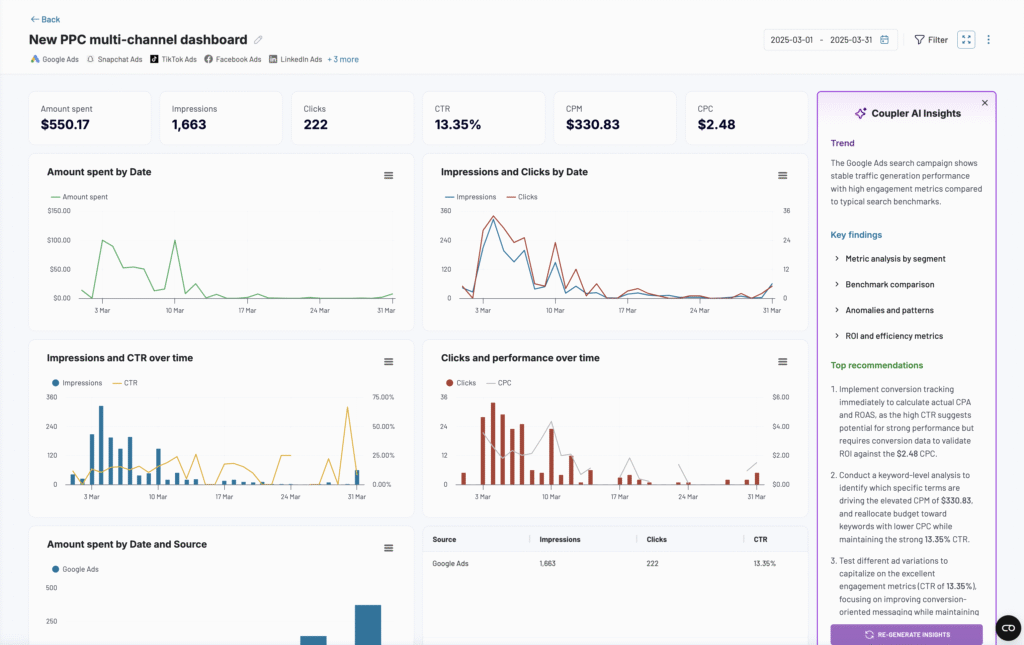Click Google Ads row in source table
The height and width of the screenshot is (645, 1024).
point(615,563)
